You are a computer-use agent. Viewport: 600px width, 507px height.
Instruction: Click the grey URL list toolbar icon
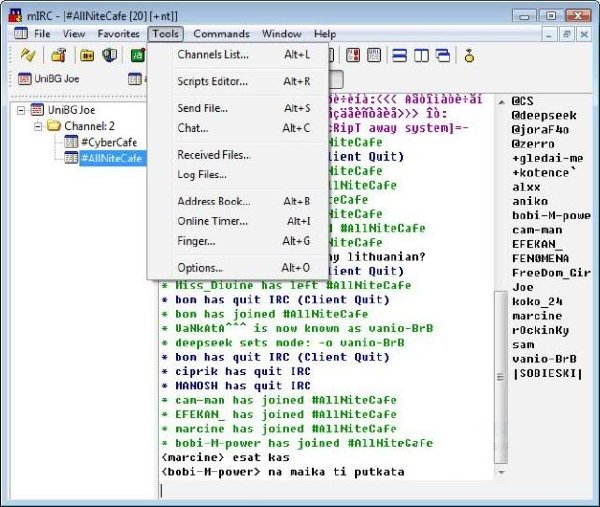point(374,55)
